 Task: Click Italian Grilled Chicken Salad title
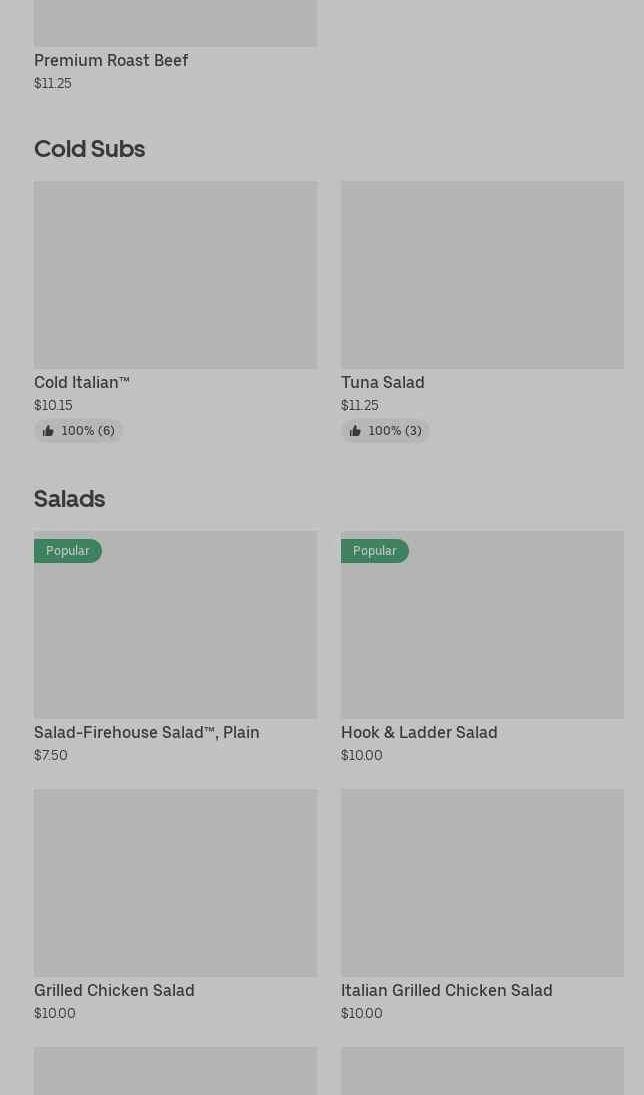tap(446, 990)
